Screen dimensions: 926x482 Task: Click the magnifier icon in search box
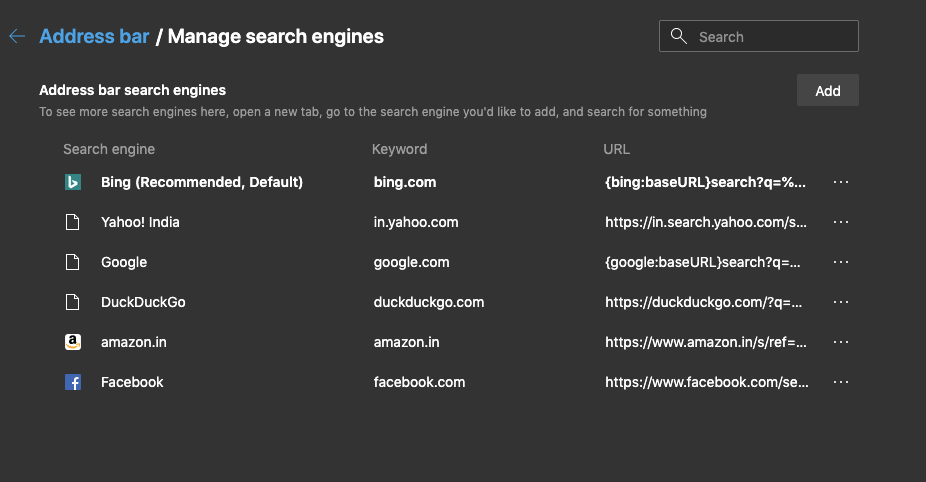click(x=679, y=37)
